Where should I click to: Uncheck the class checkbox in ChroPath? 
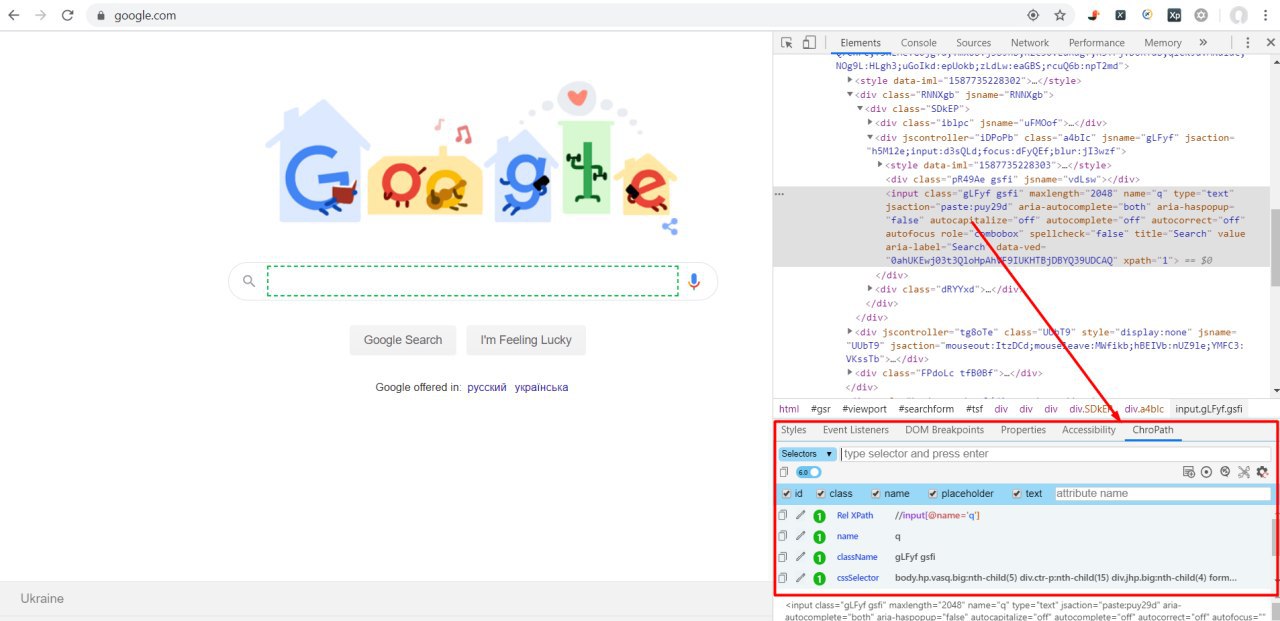point(821,494)
